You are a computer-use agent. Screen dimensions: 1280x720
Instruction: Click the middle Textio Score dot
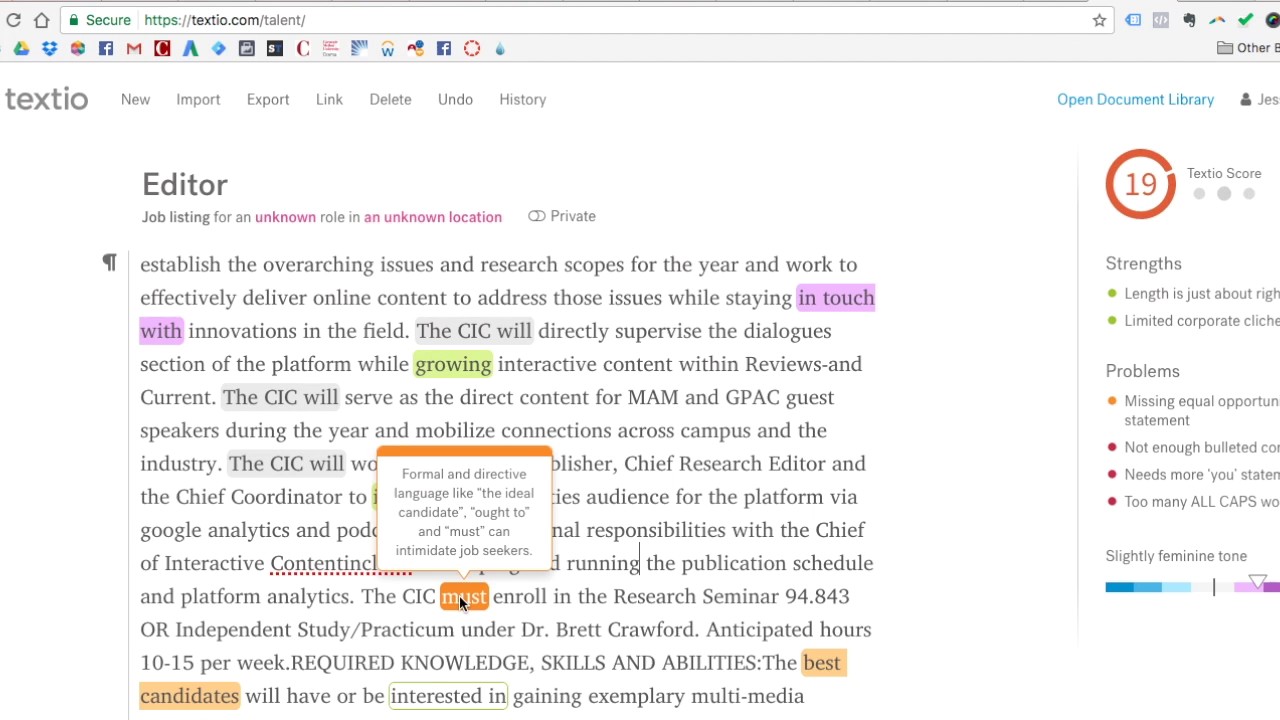pyautogui.click(x=1224, y=194)
